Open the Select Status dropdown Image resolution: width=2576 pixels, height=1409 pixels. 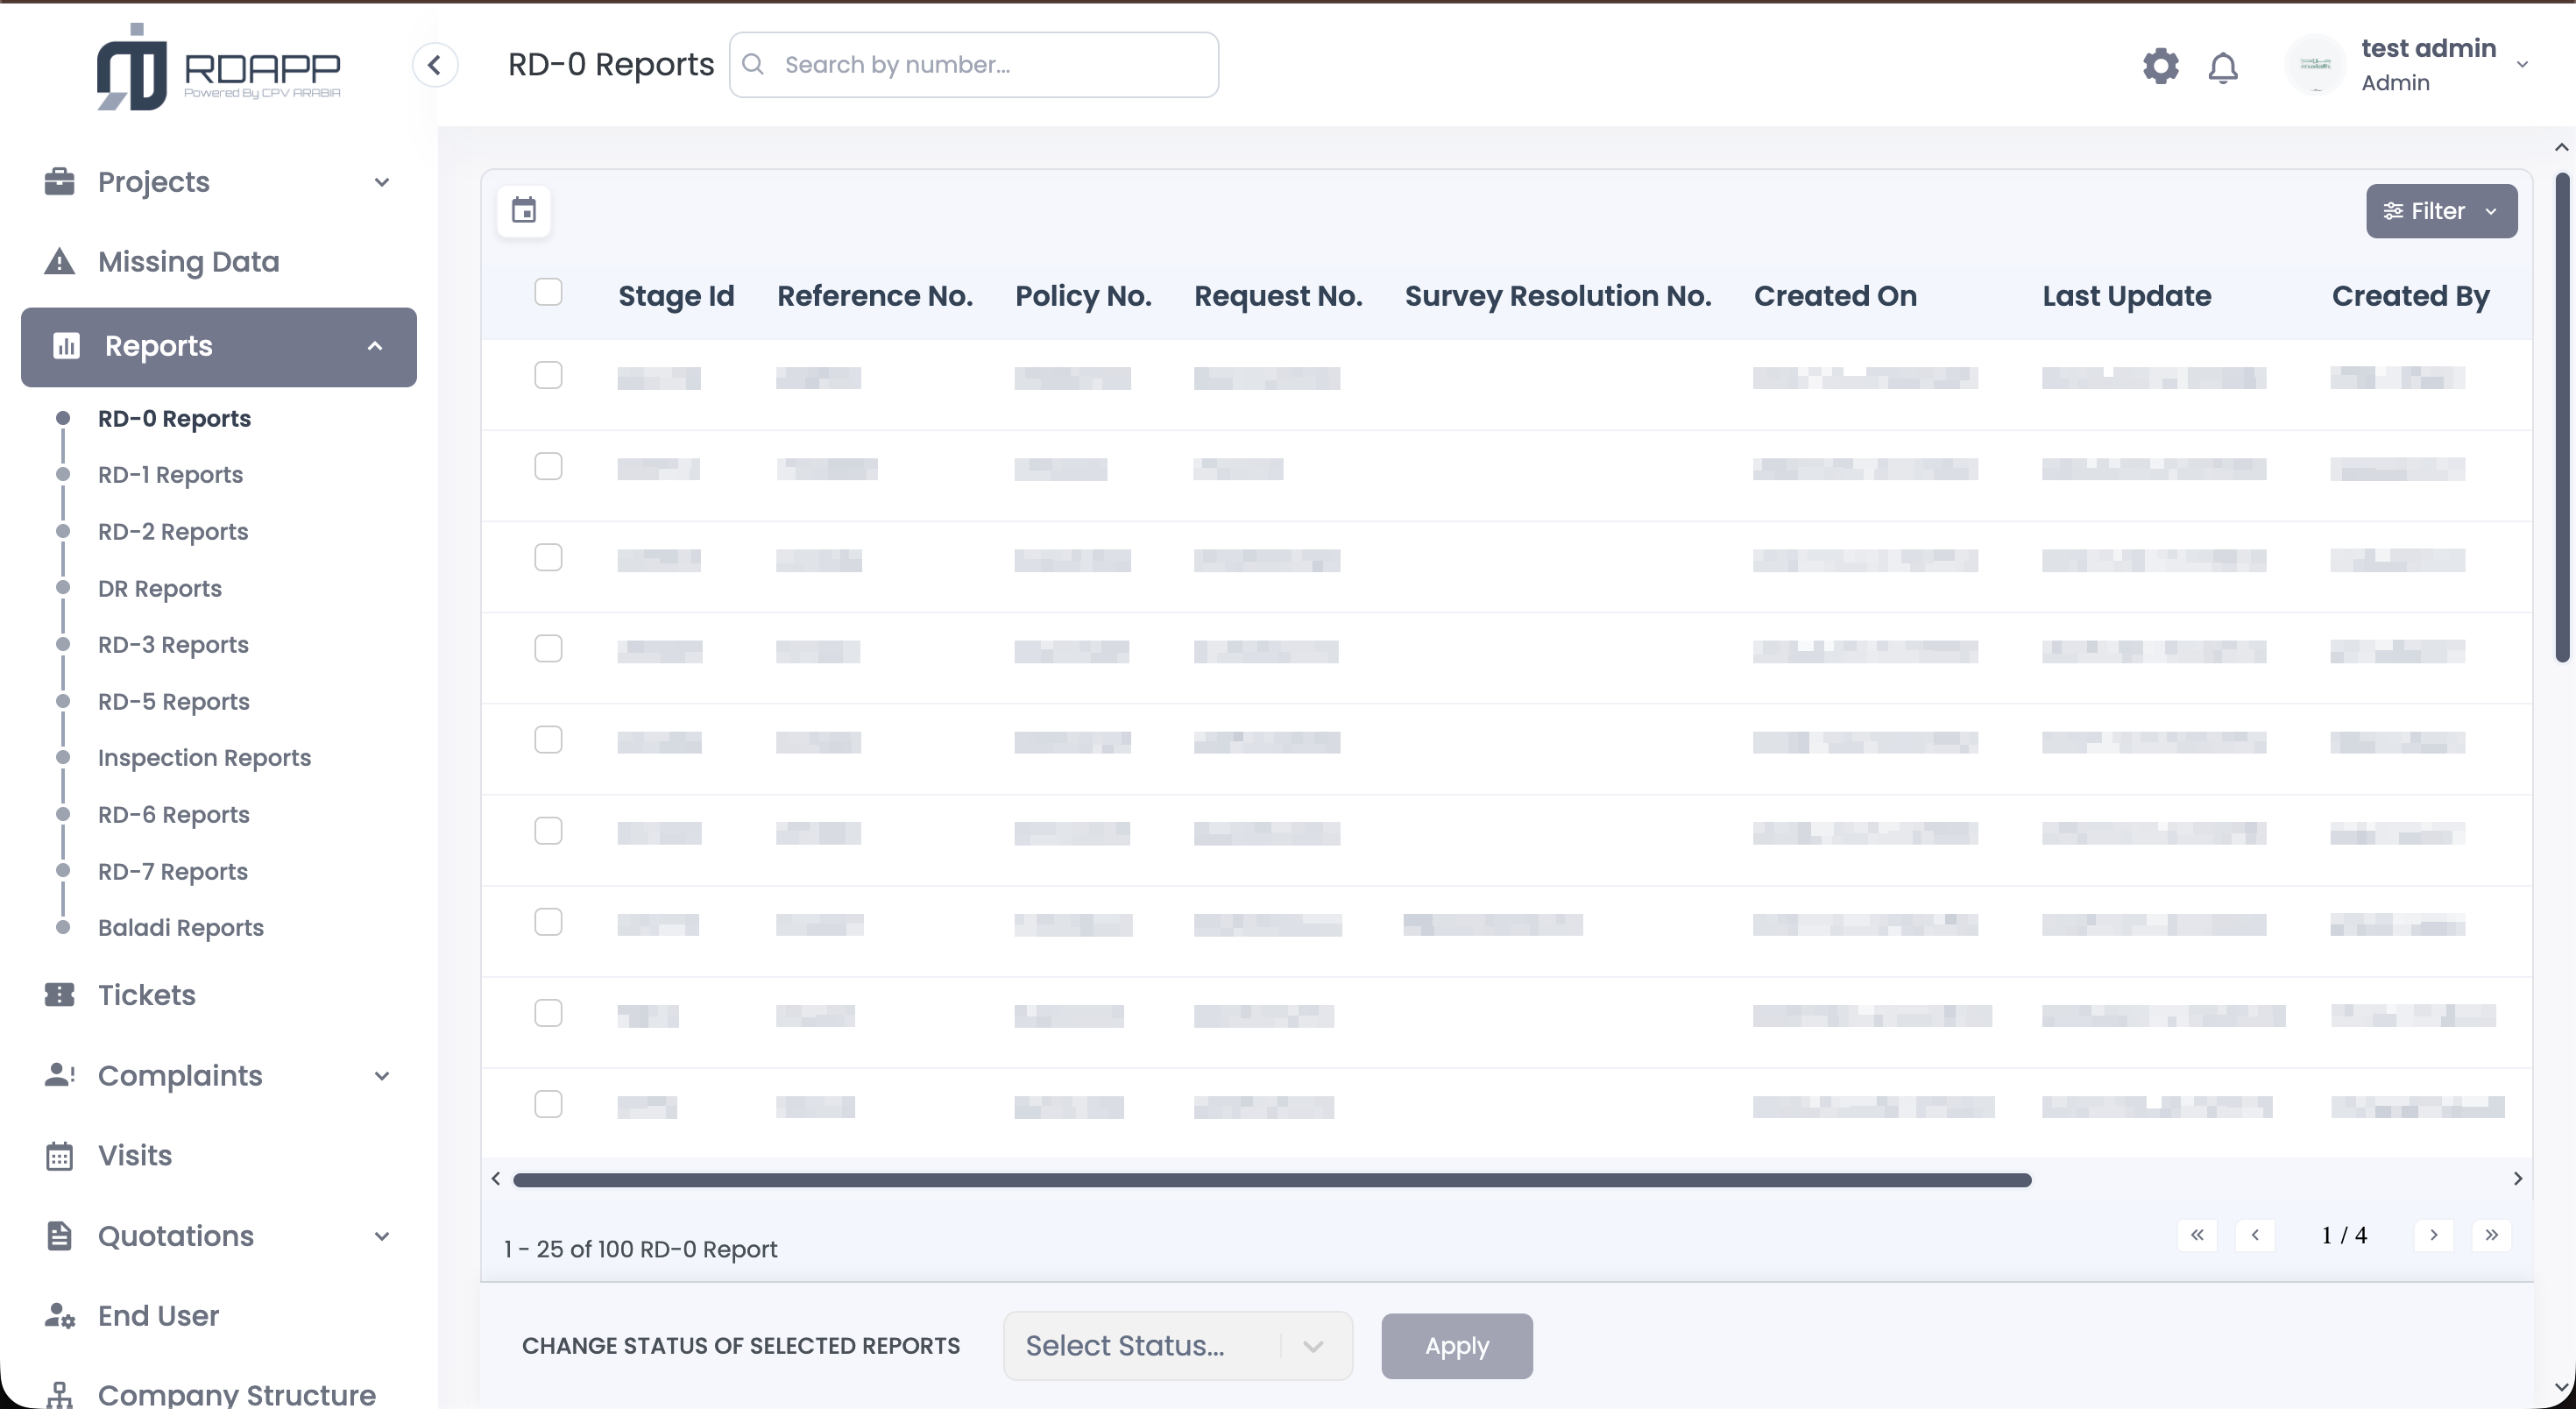click(x=1177, y=1346)
